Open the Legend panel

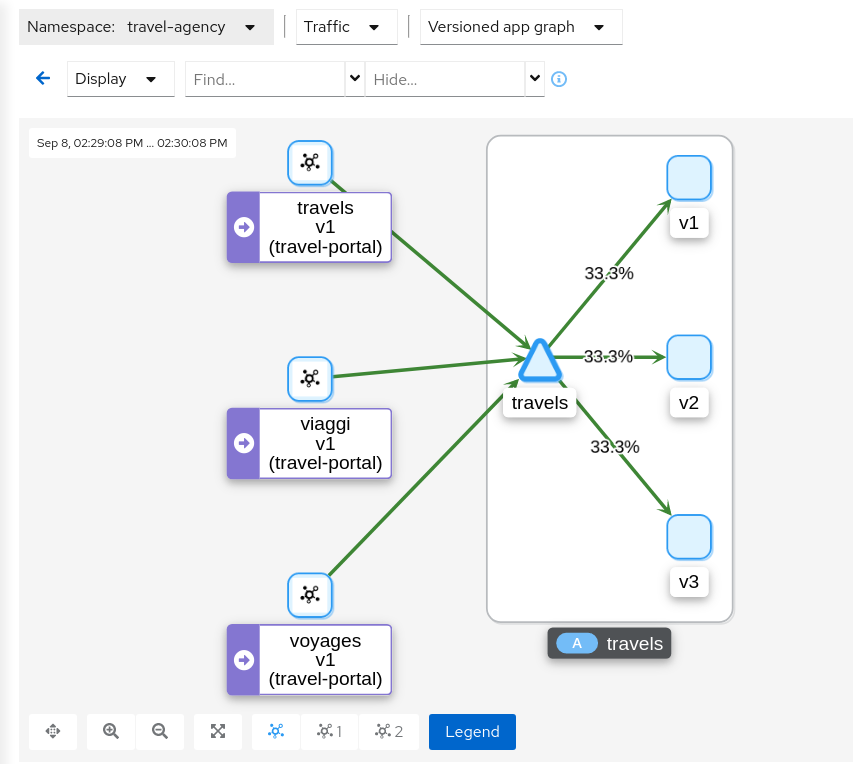471,731
